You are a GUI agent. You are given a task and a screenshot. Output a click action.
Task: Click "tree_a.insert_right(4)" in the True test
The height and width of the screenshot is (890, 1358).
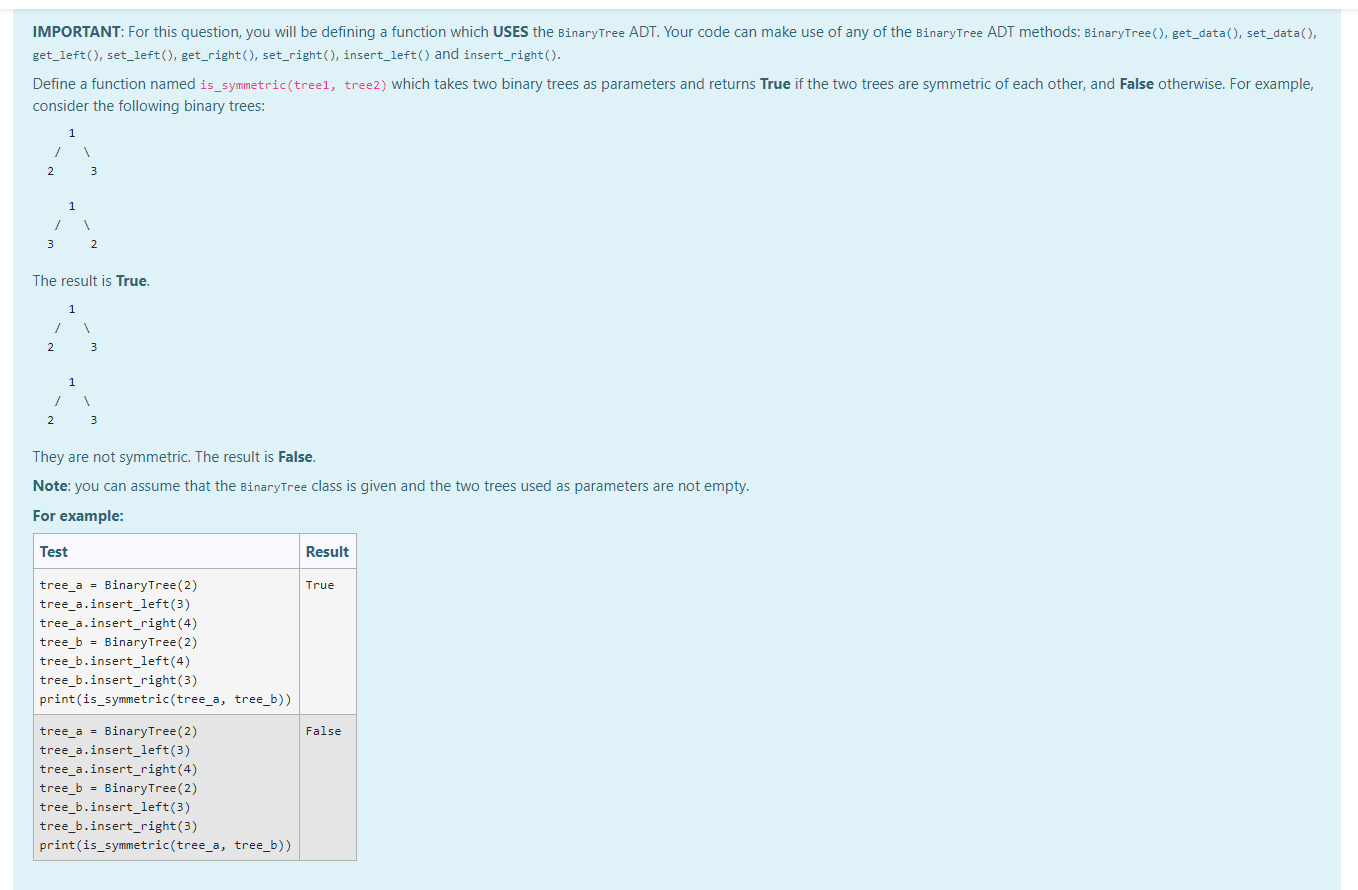[119, 623]
